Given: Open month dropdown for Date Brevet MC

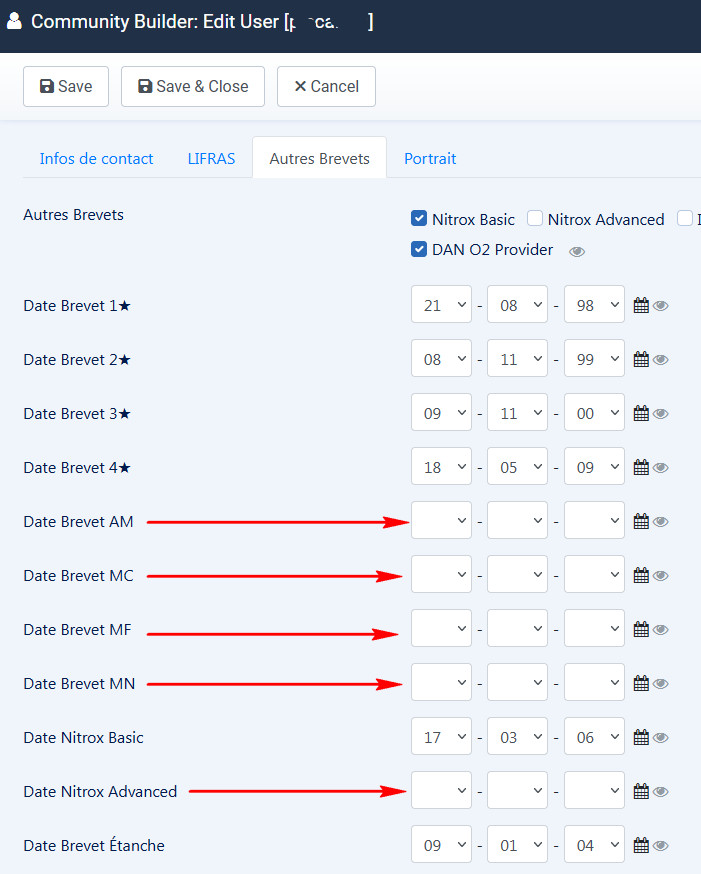Looking at the screenshot, I should tap(517, 575).
